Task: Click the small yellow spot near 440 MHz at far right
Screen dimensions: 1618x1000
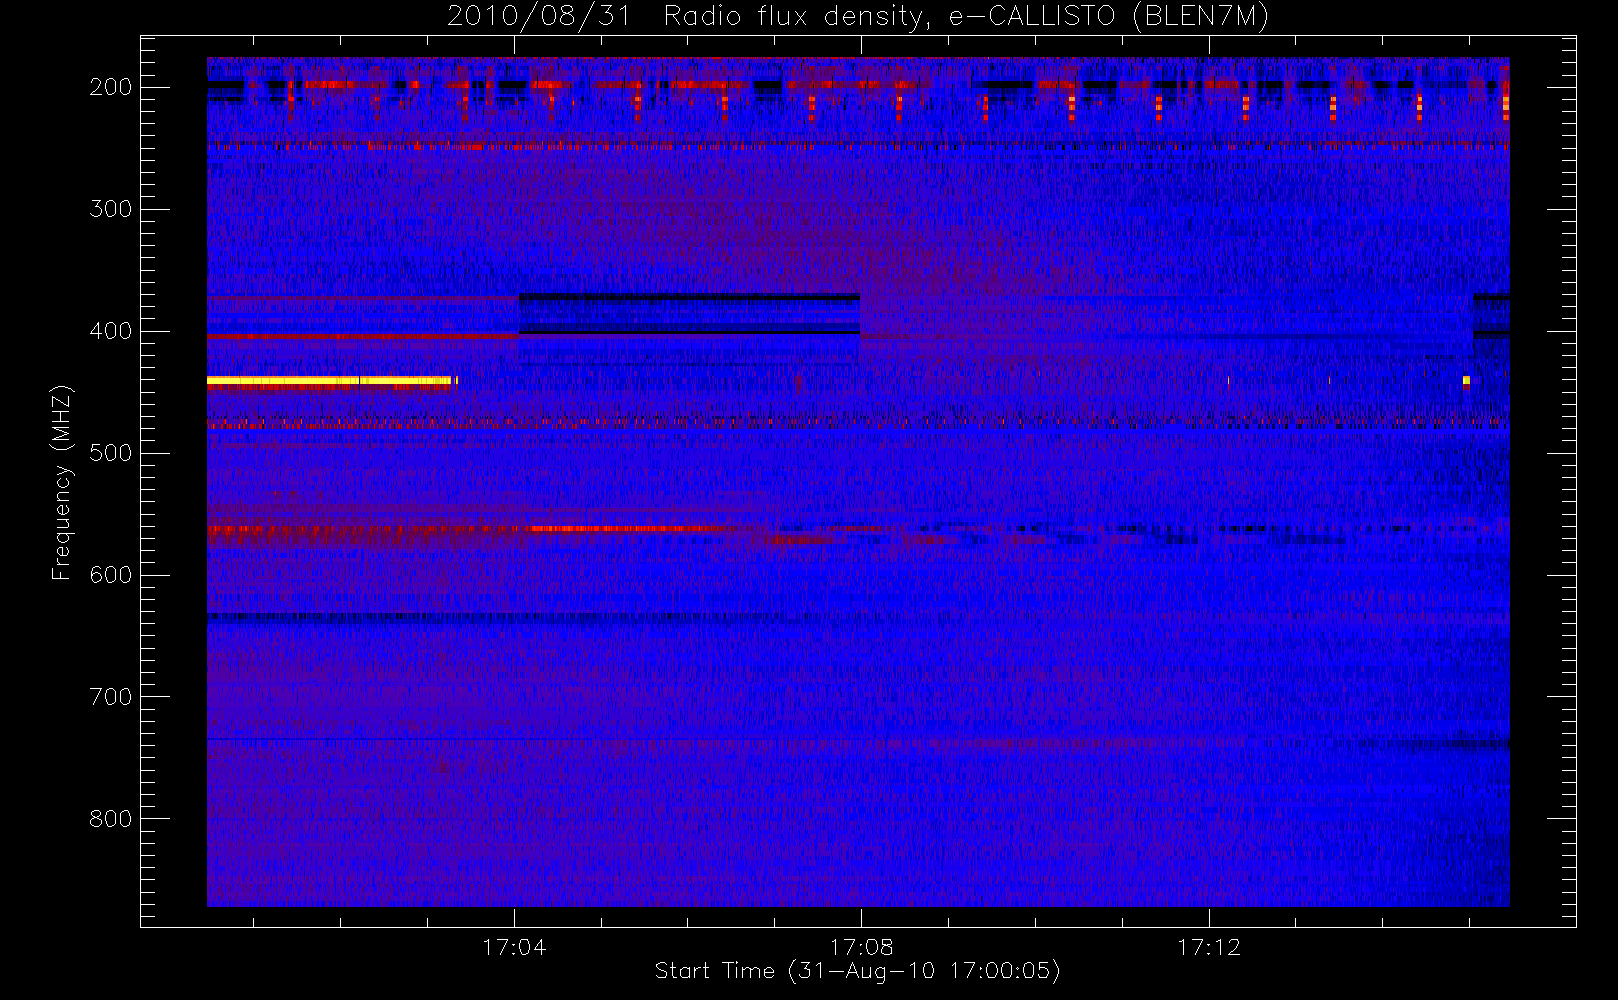Action: [x=1466, y=380]
